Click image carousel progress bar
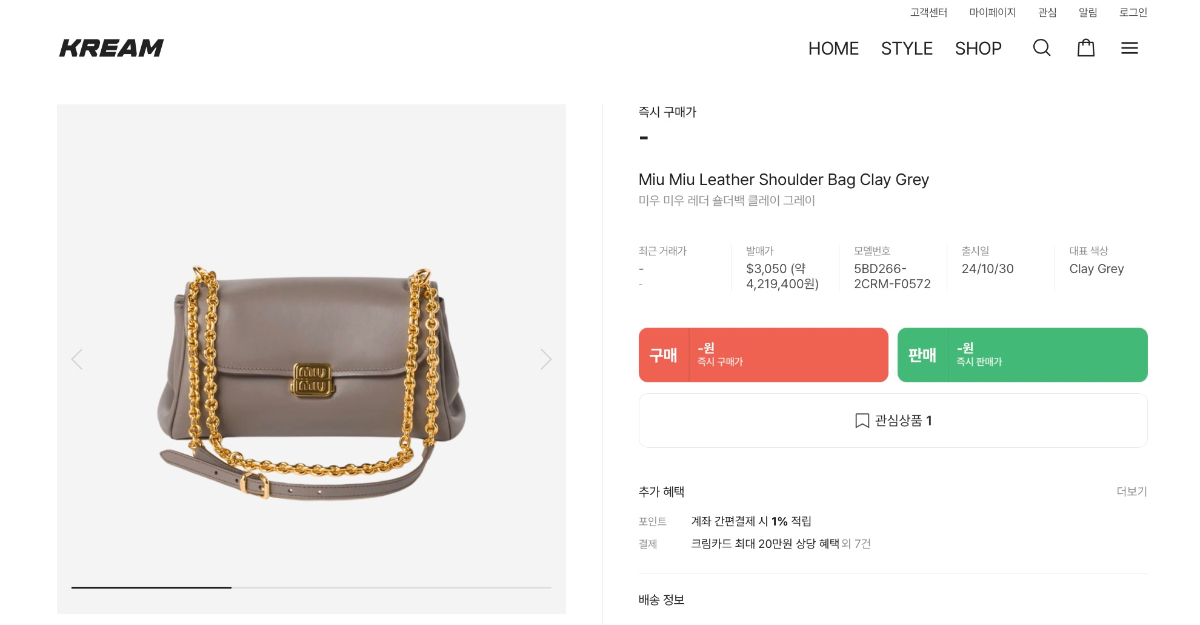Viewport: 1200px width, 625px height. (x=311, y=587)
